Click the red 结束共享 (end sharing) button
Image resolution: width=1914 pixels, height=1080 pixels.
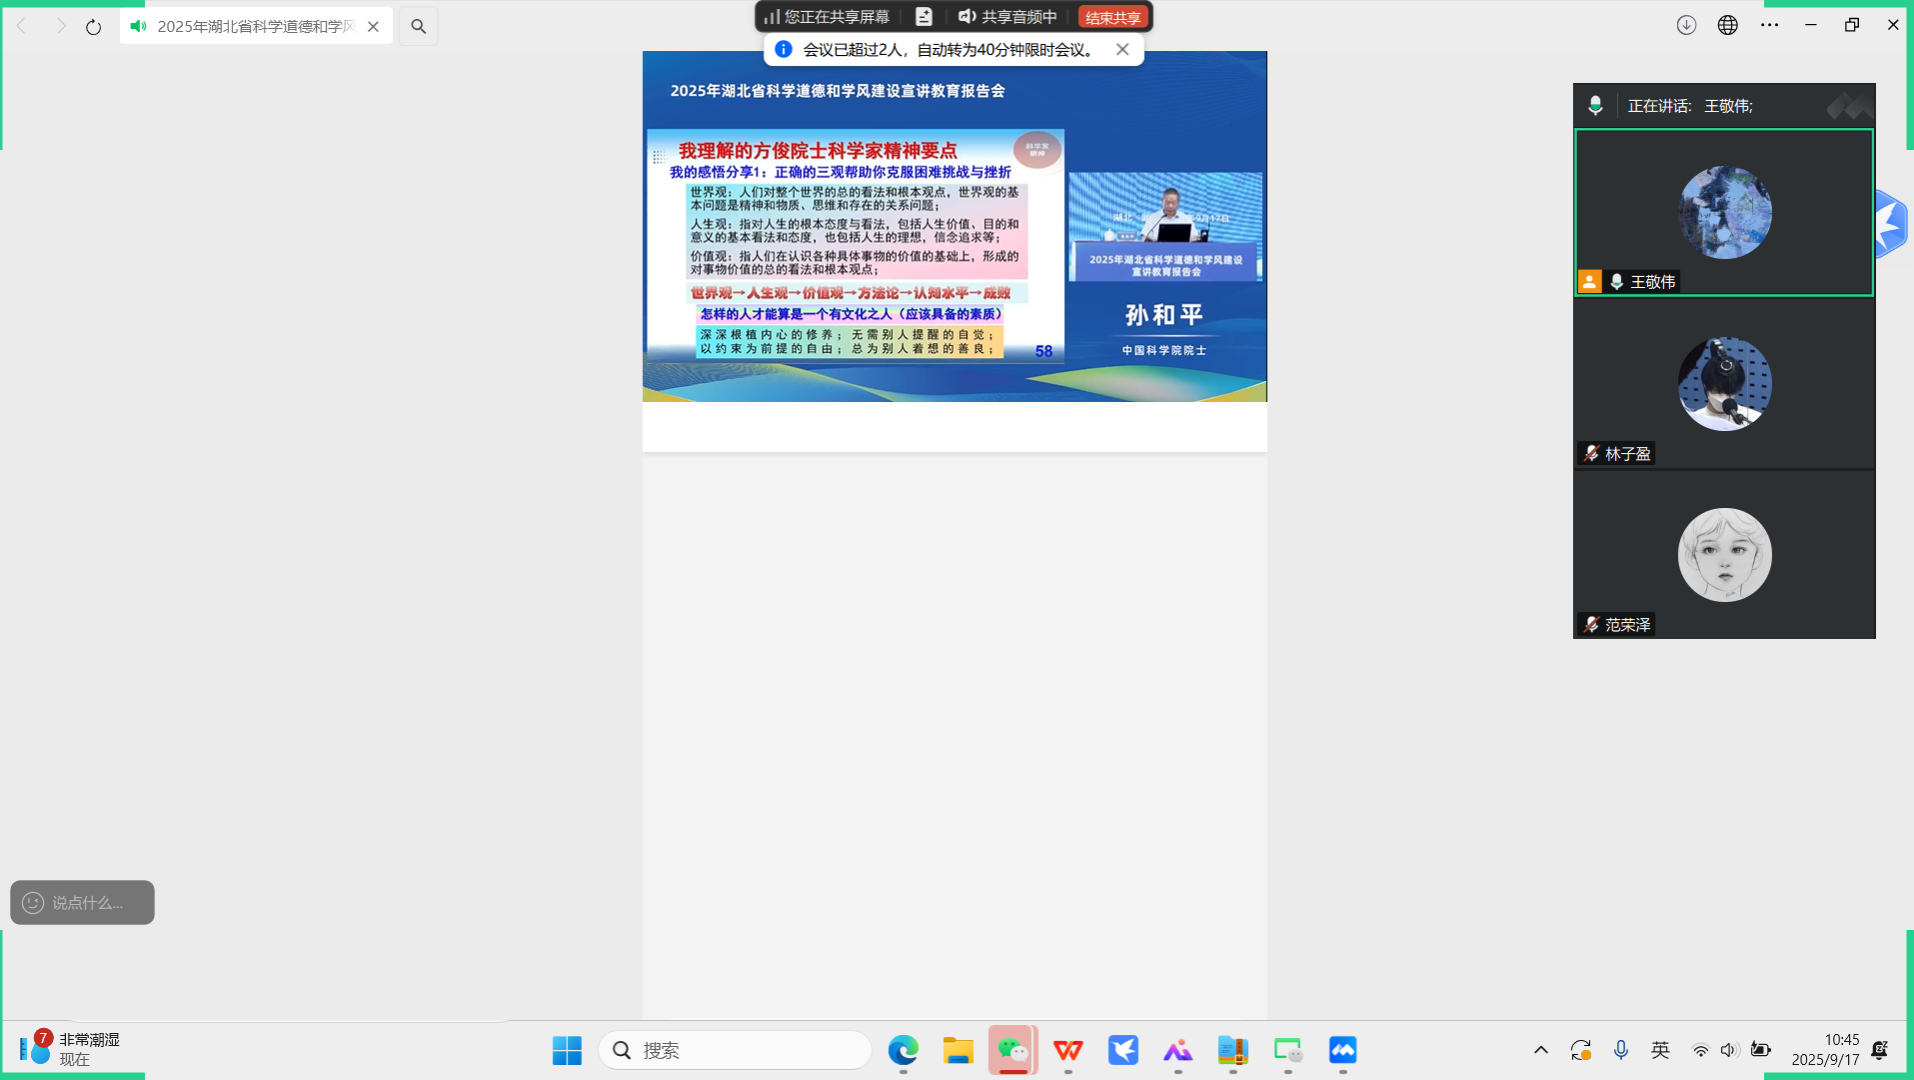coord(1112,18)
